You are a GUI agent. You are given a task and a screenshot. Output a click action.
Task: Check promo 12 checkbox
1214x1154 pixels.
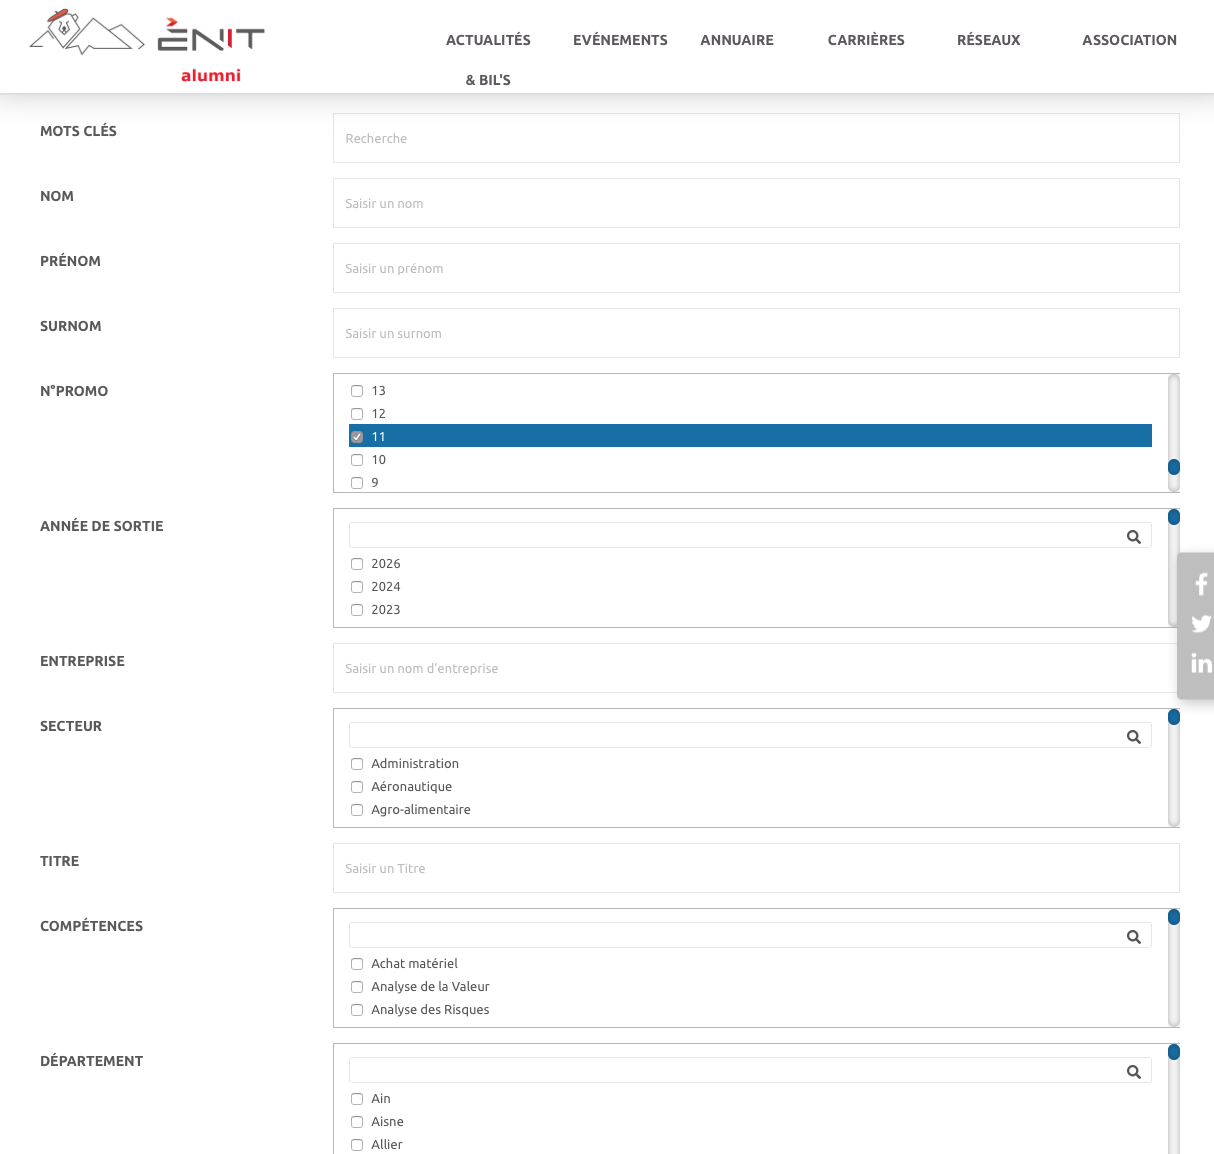click(357, 414)
